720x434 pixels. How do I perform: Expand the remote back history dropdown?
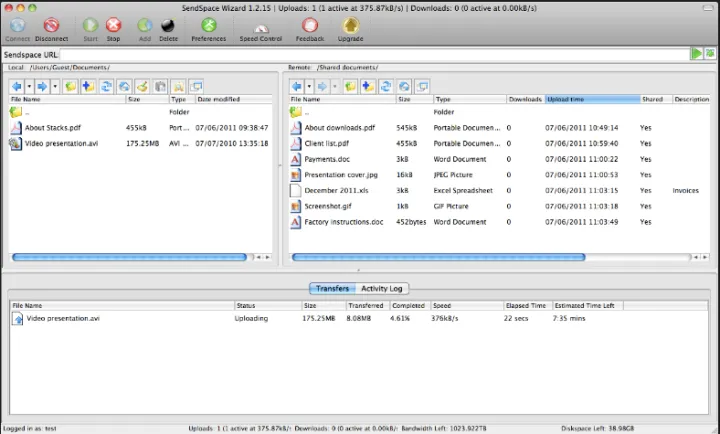tap(310, 87)
